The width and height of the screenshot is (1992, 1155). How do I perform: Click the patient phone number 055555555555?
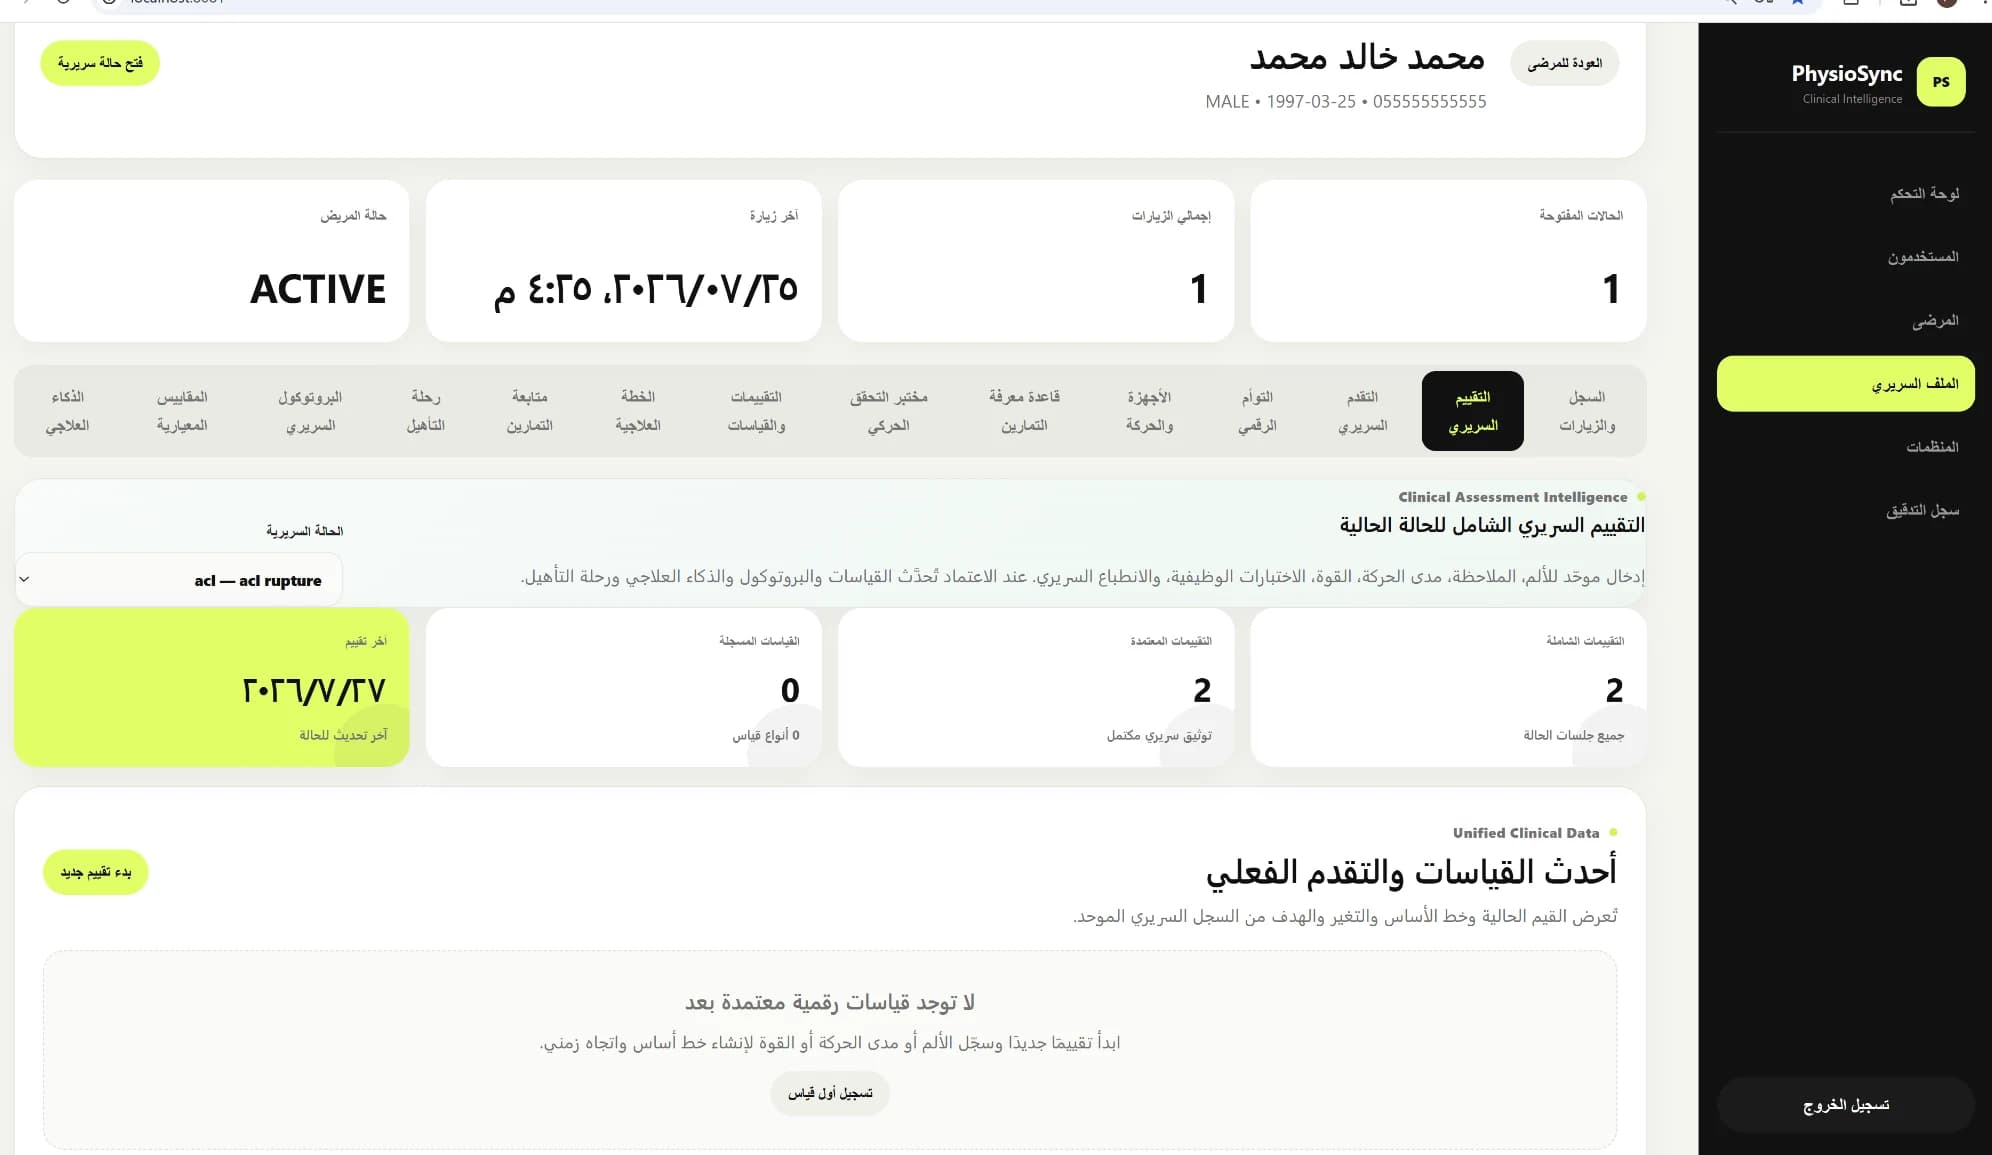[x=1429, y=102]
